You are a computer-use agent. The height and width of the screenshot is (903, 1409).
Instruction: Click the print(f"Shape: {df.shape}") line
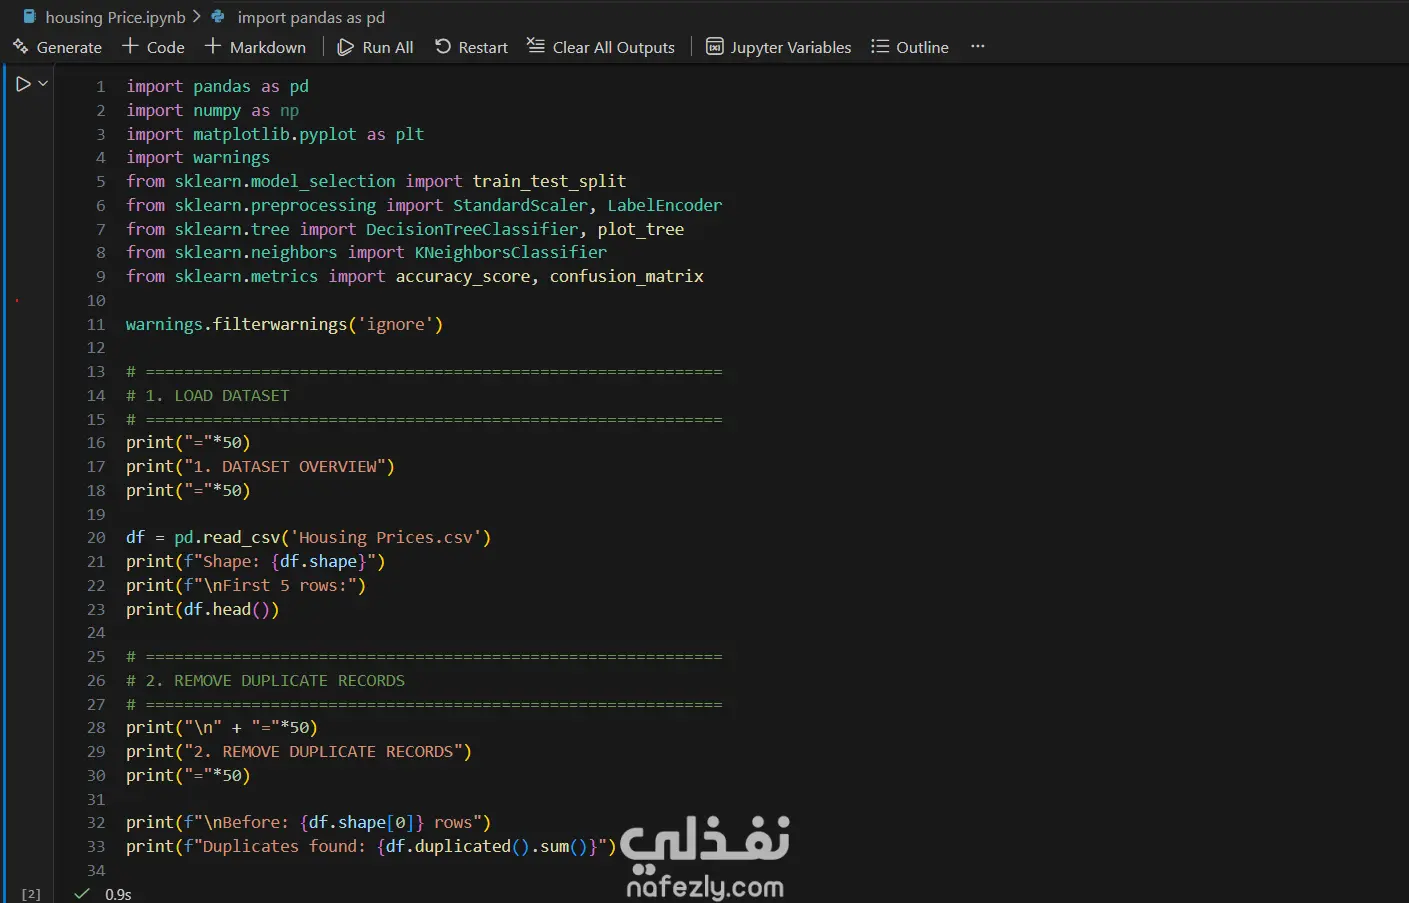pyautogui.click(x=255, y=561)
